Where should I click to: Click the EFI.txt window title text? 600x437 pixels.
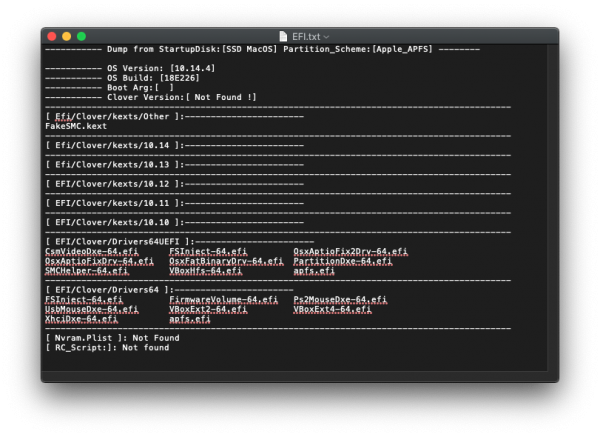(x=306, y=37)
